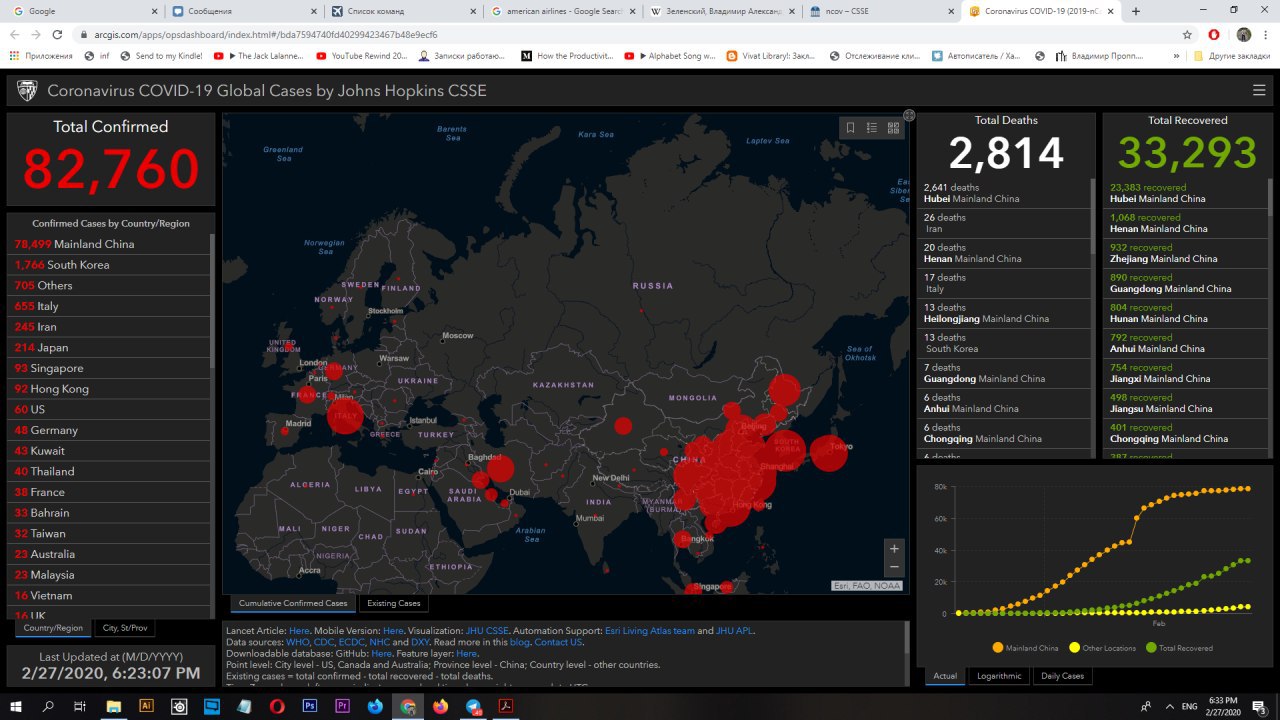Launch Photoshop from taskbar
Screen dimensions: 1280x720
[x=310, y=706]
